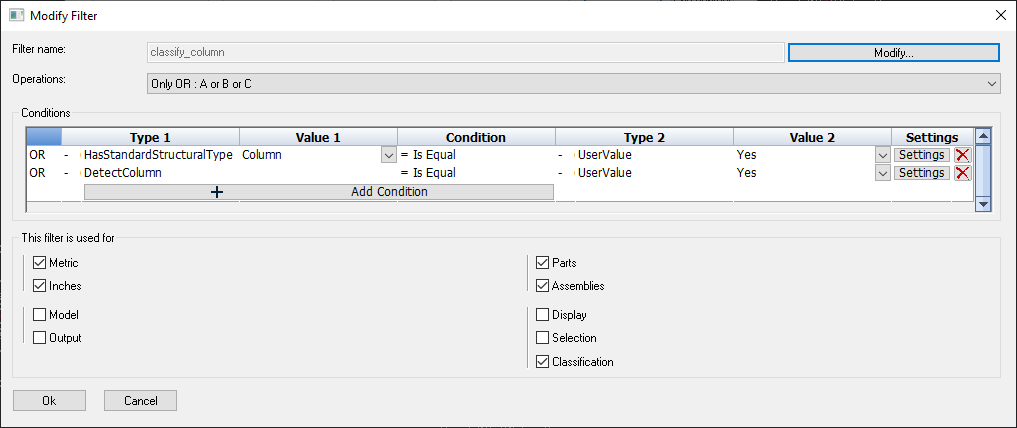Open Settings for the DetectColumn condition
1017x428 pixels.
click(921, 173)
